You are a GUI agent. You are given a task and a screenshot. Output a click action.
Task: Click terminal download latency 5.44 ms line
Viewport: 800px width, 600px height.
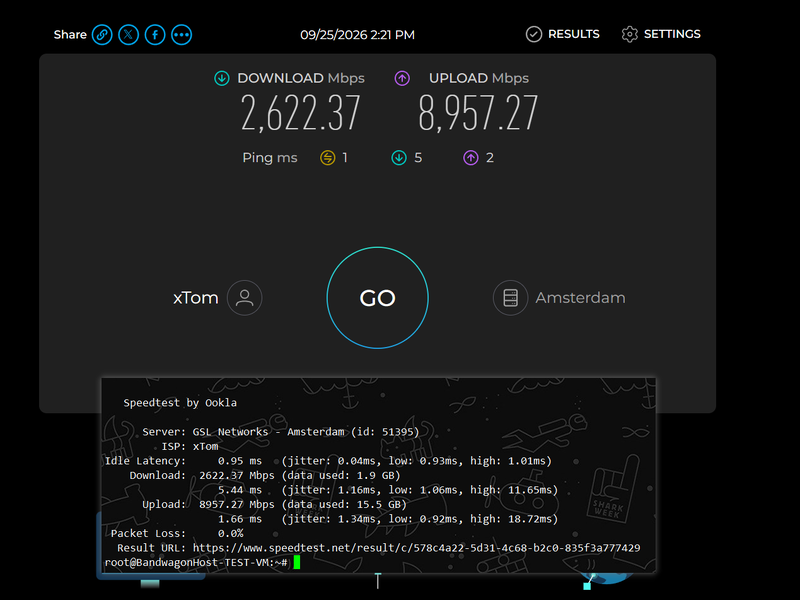click(x=388, y=490)
